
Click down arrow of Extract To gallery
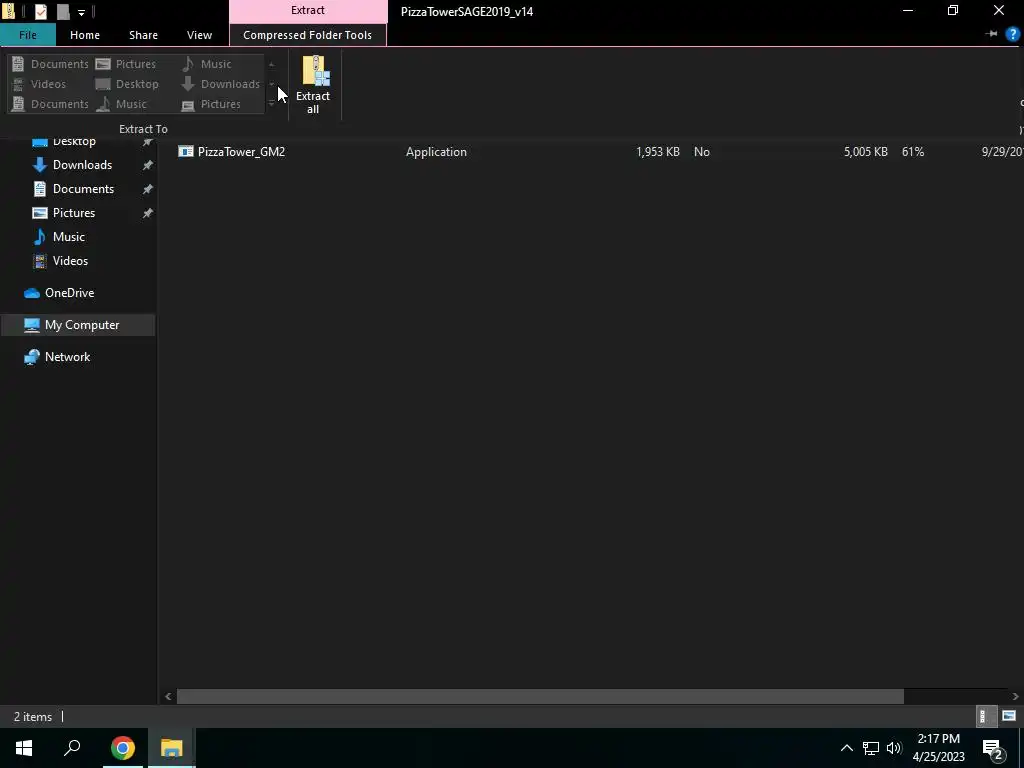(272, 84)
